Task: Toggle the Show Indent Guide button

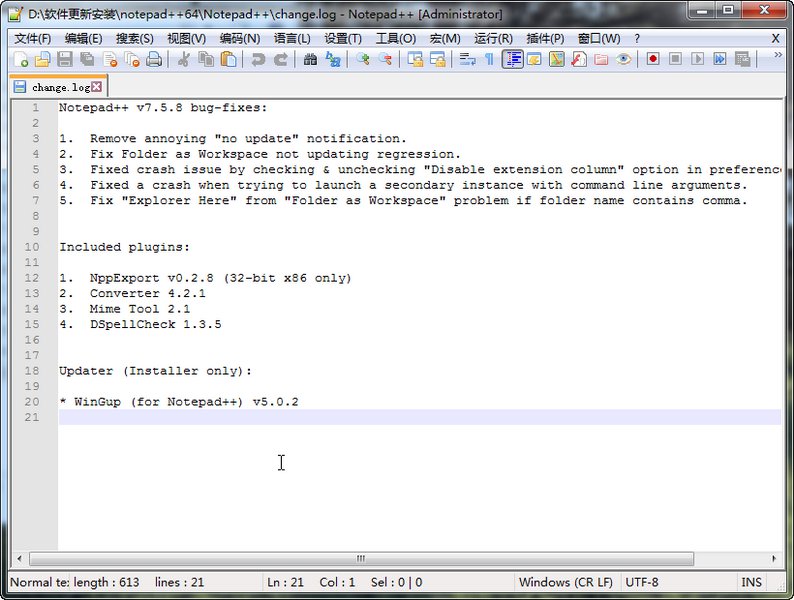Action: pyautogui.click(x=512, y=59)
